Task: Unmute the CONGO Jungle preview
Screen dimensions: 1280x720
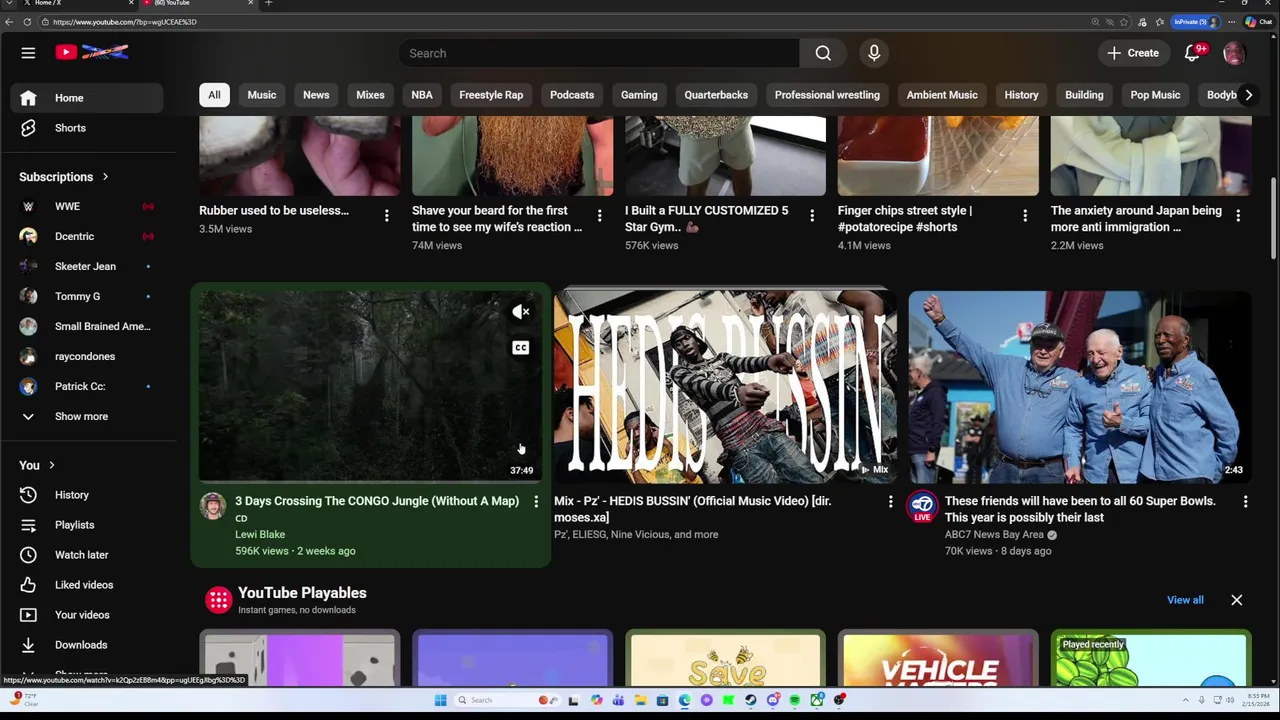Action: [x=521, y=312]
